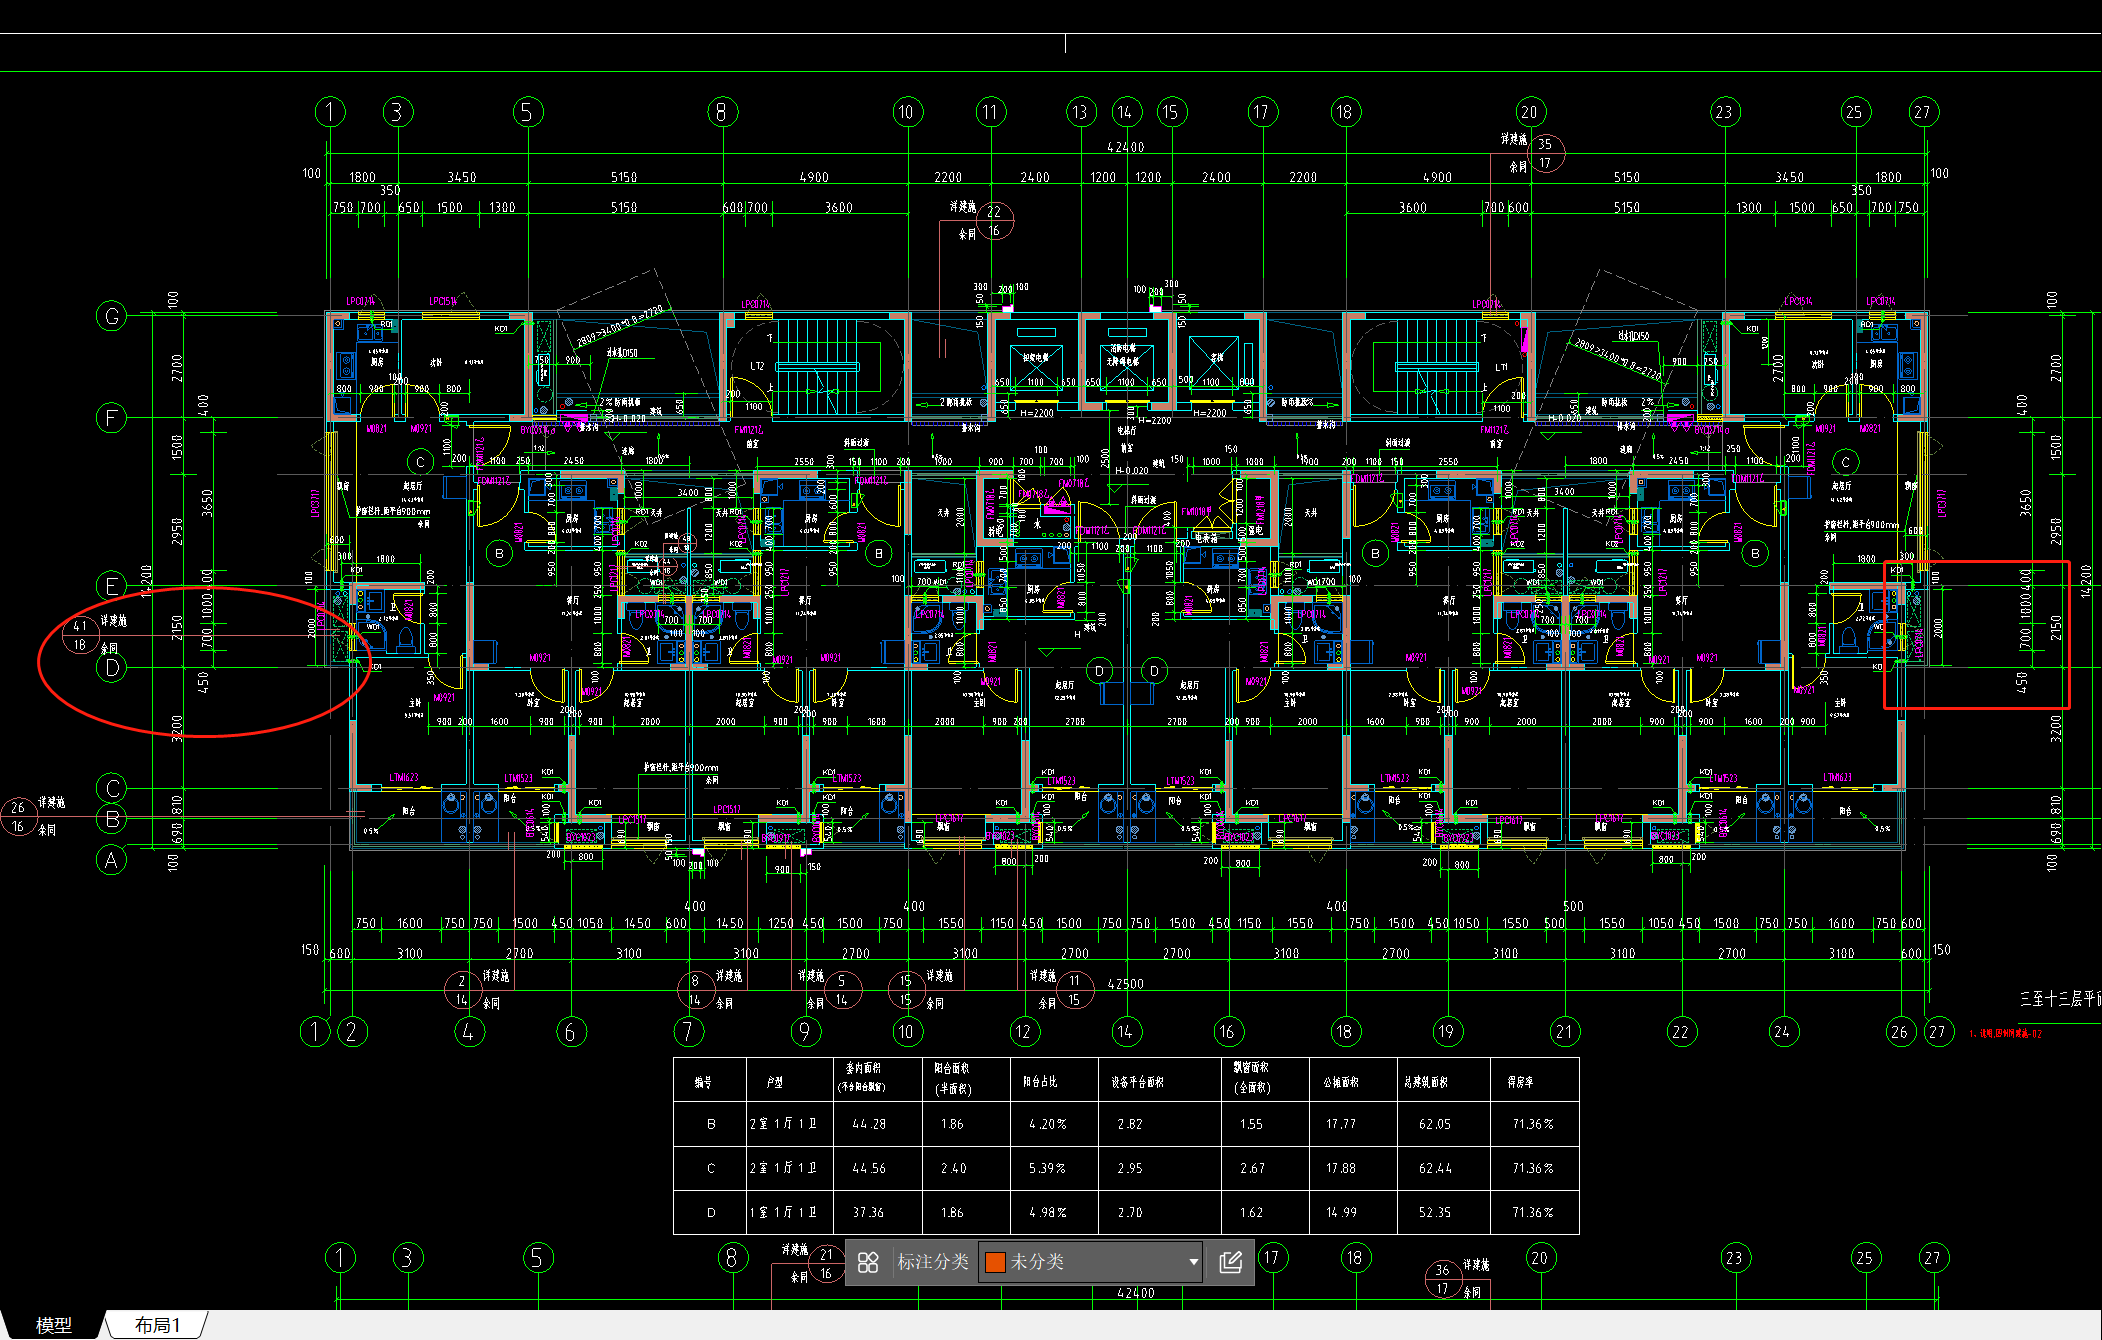Click detail callout circle 35 over 17
The image size is (2102, 1340).
click(1545, 153)
